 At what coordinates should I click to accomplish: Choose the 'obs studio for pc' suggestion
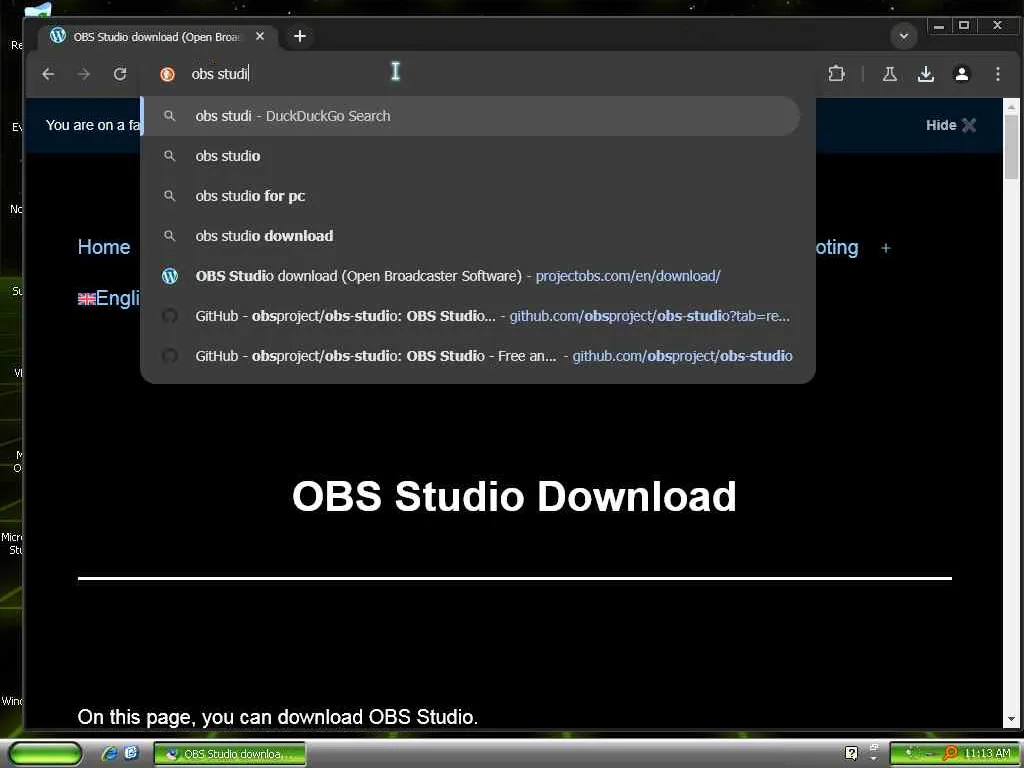click(470, 196)
